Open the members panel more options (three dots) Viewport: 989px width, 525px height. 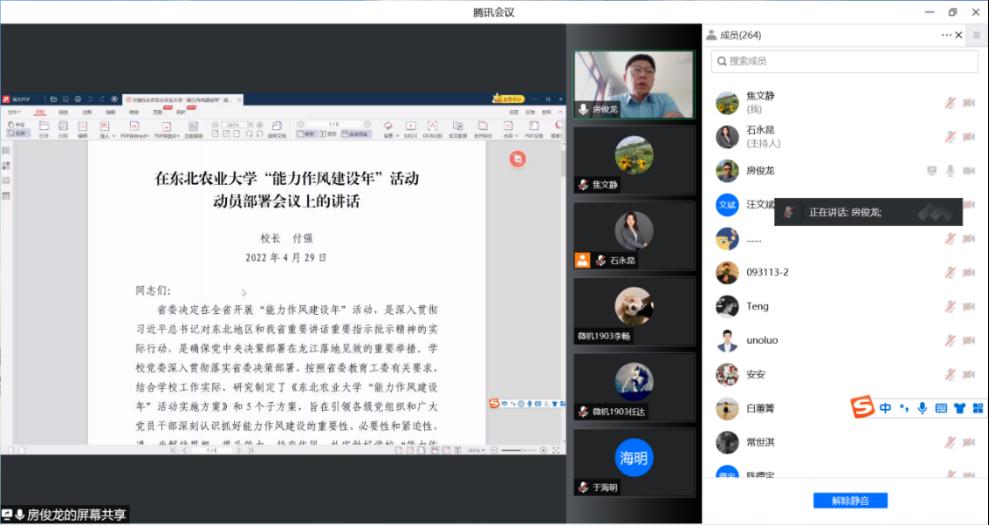[946, 35]
